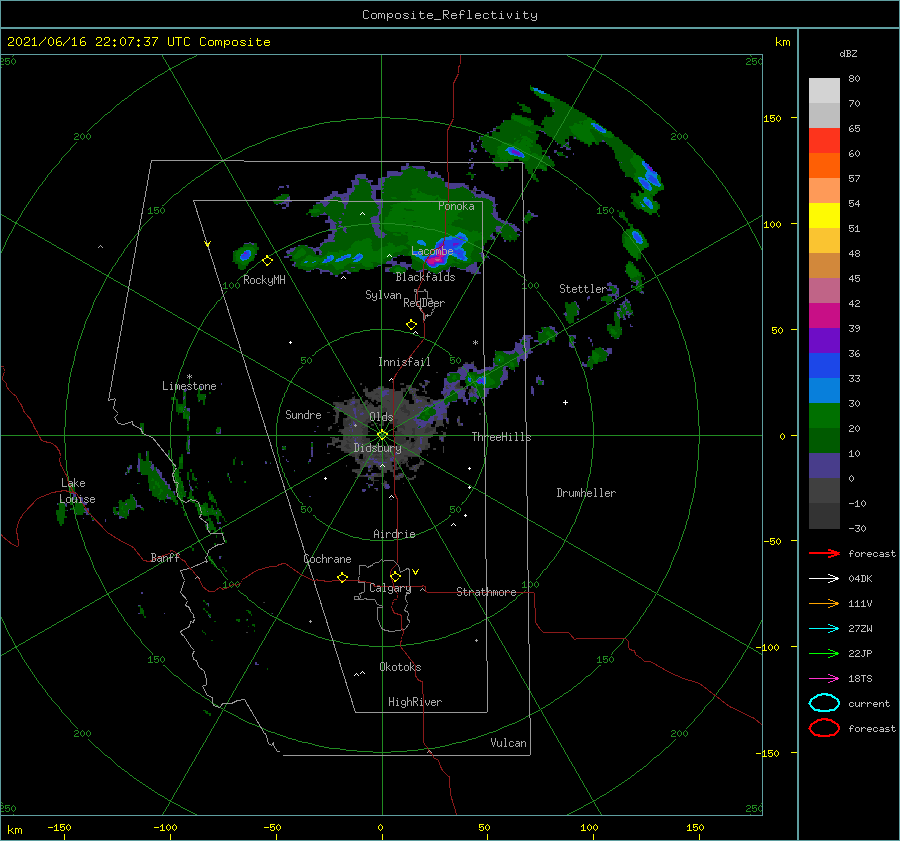Click the yellow diamond marker beside RockyMH
Screen dimensions: 900x841
click(267, 261)
